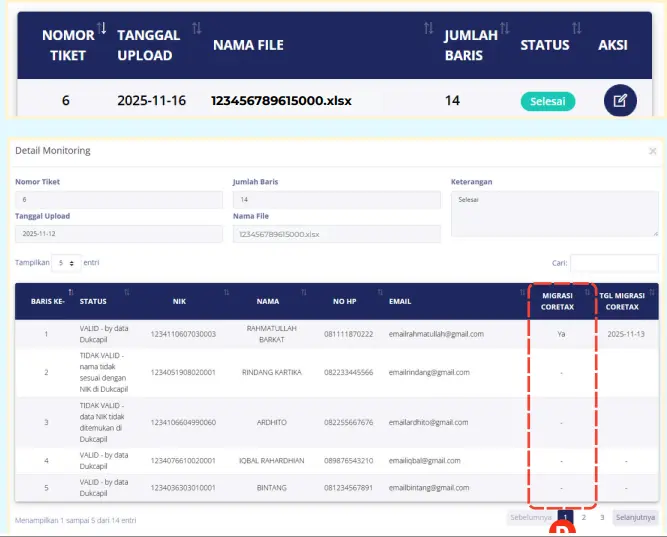Close the Detail Monitoring dialog

click(653, 151)
